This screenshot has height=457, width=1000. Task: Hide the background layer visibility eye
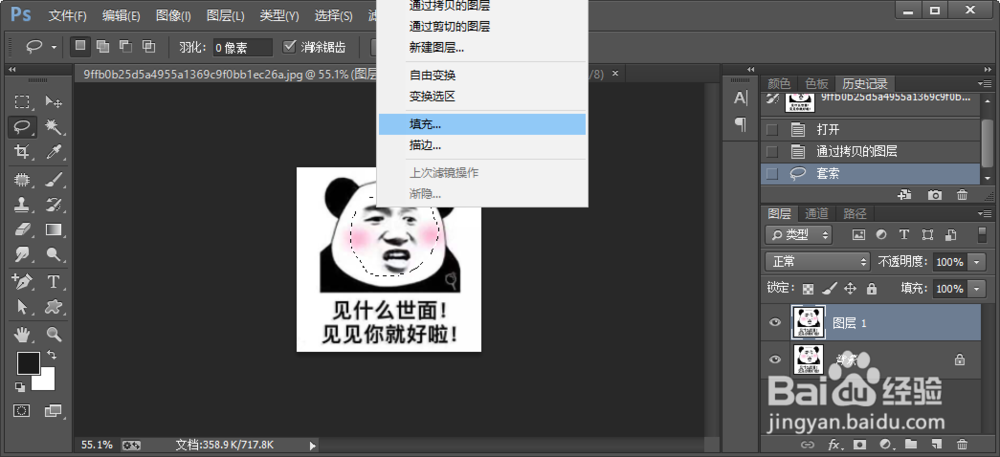point(775,359)
